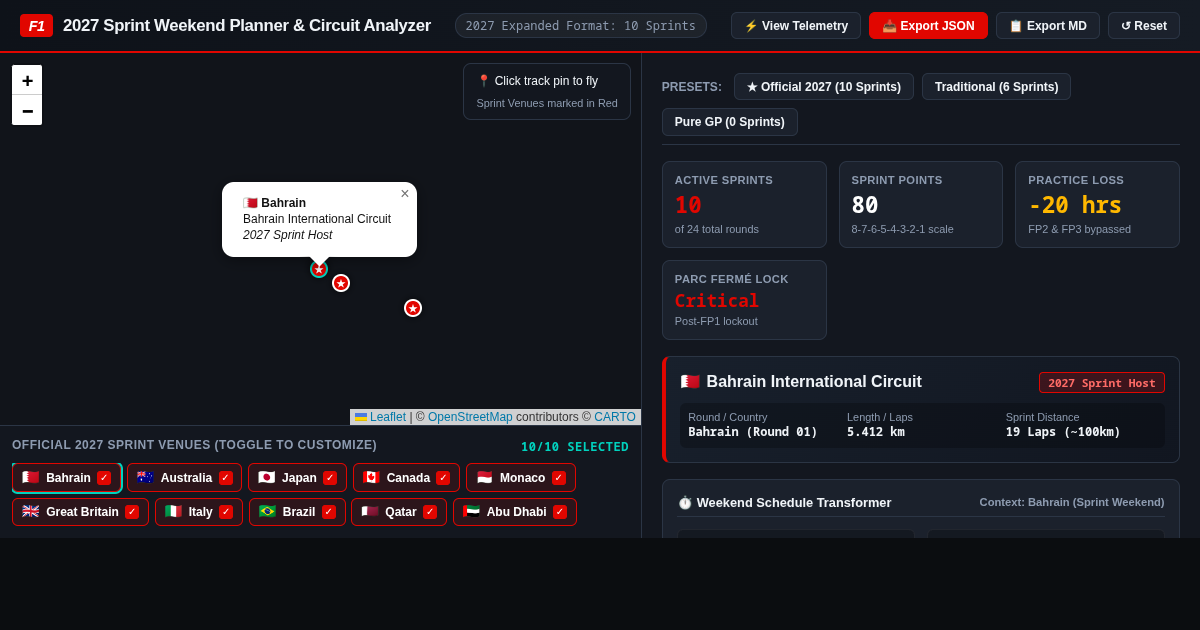This screenshot has height=630, width=1200.
Task: Toggle Italy sprint venue
Action: (199, 512)
